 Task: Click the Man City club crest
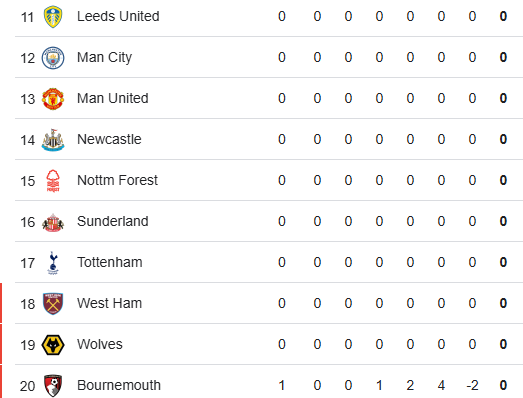(53, 58)
